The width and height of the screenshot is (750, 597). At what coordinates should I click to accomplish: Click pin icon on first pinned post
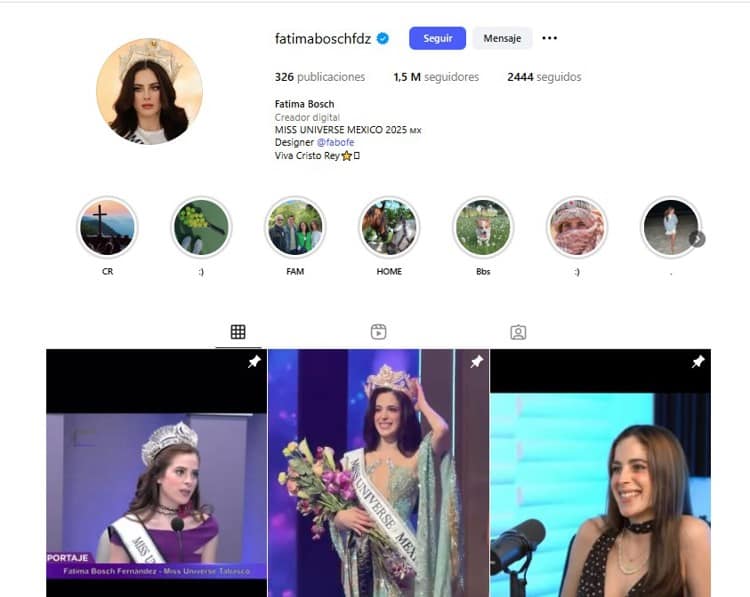tap(254, 362)
